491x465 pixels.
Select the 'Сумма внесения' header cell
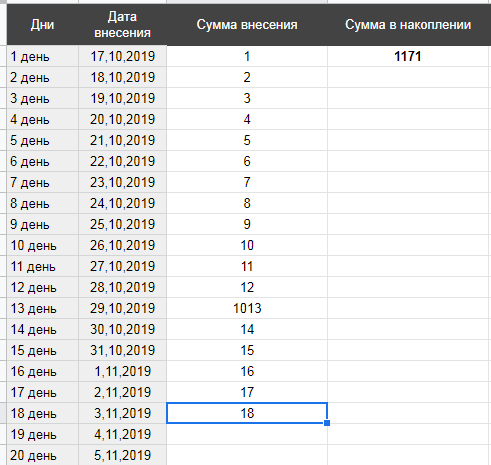tap(247, 25)
